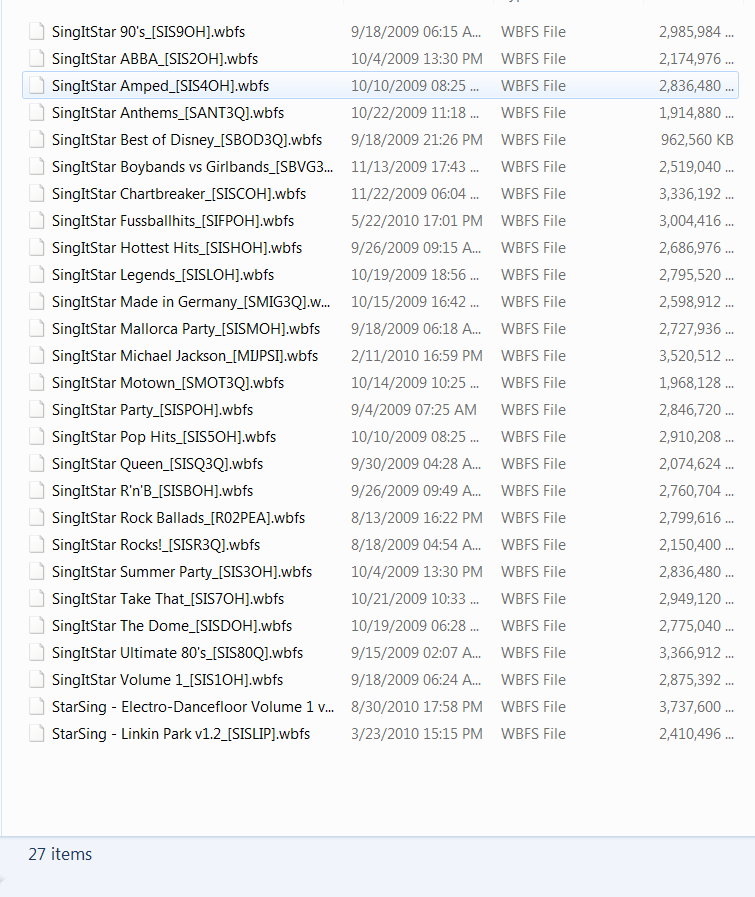Select file name SingItStar 90's_[SIS9OH].wbfs

(148, 32)
